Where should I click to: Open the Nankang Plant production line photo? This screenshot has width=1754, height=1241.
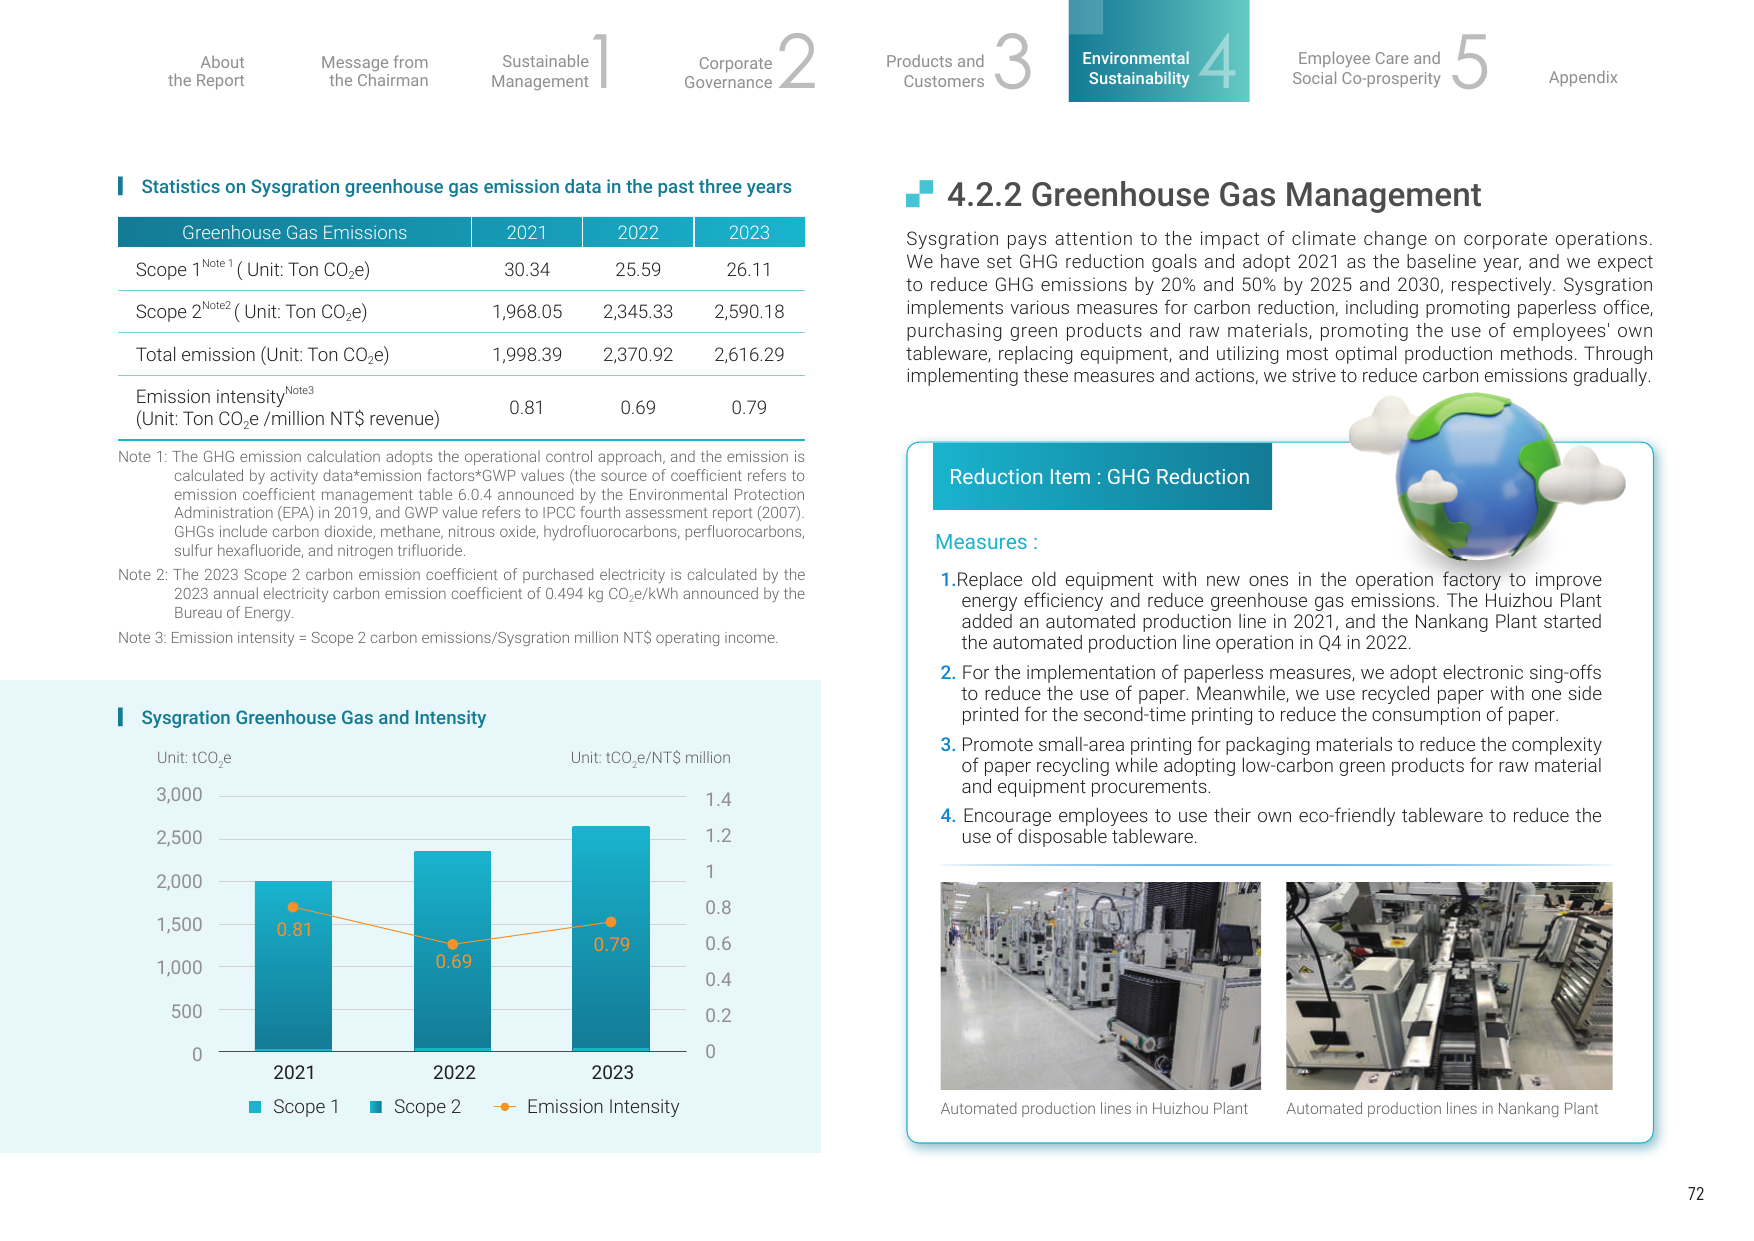(x=1449, y=986)
